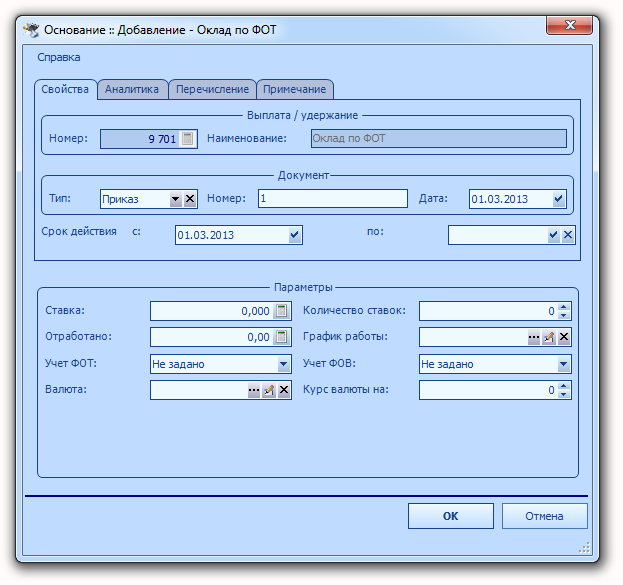Open calendar picker for document Дата

[x=558, y=199]
